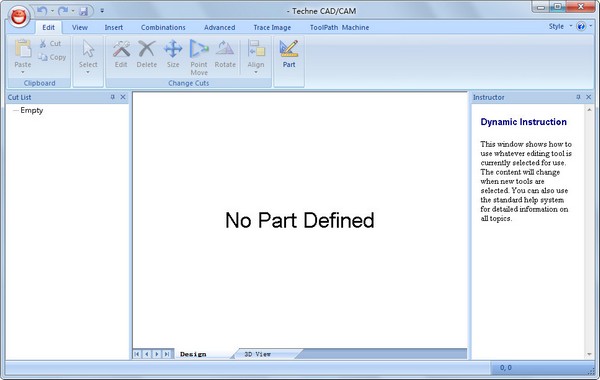The image size is (600, 380).
Task: Open the Trace Image ribbon tab
Action: coord(272,28)
